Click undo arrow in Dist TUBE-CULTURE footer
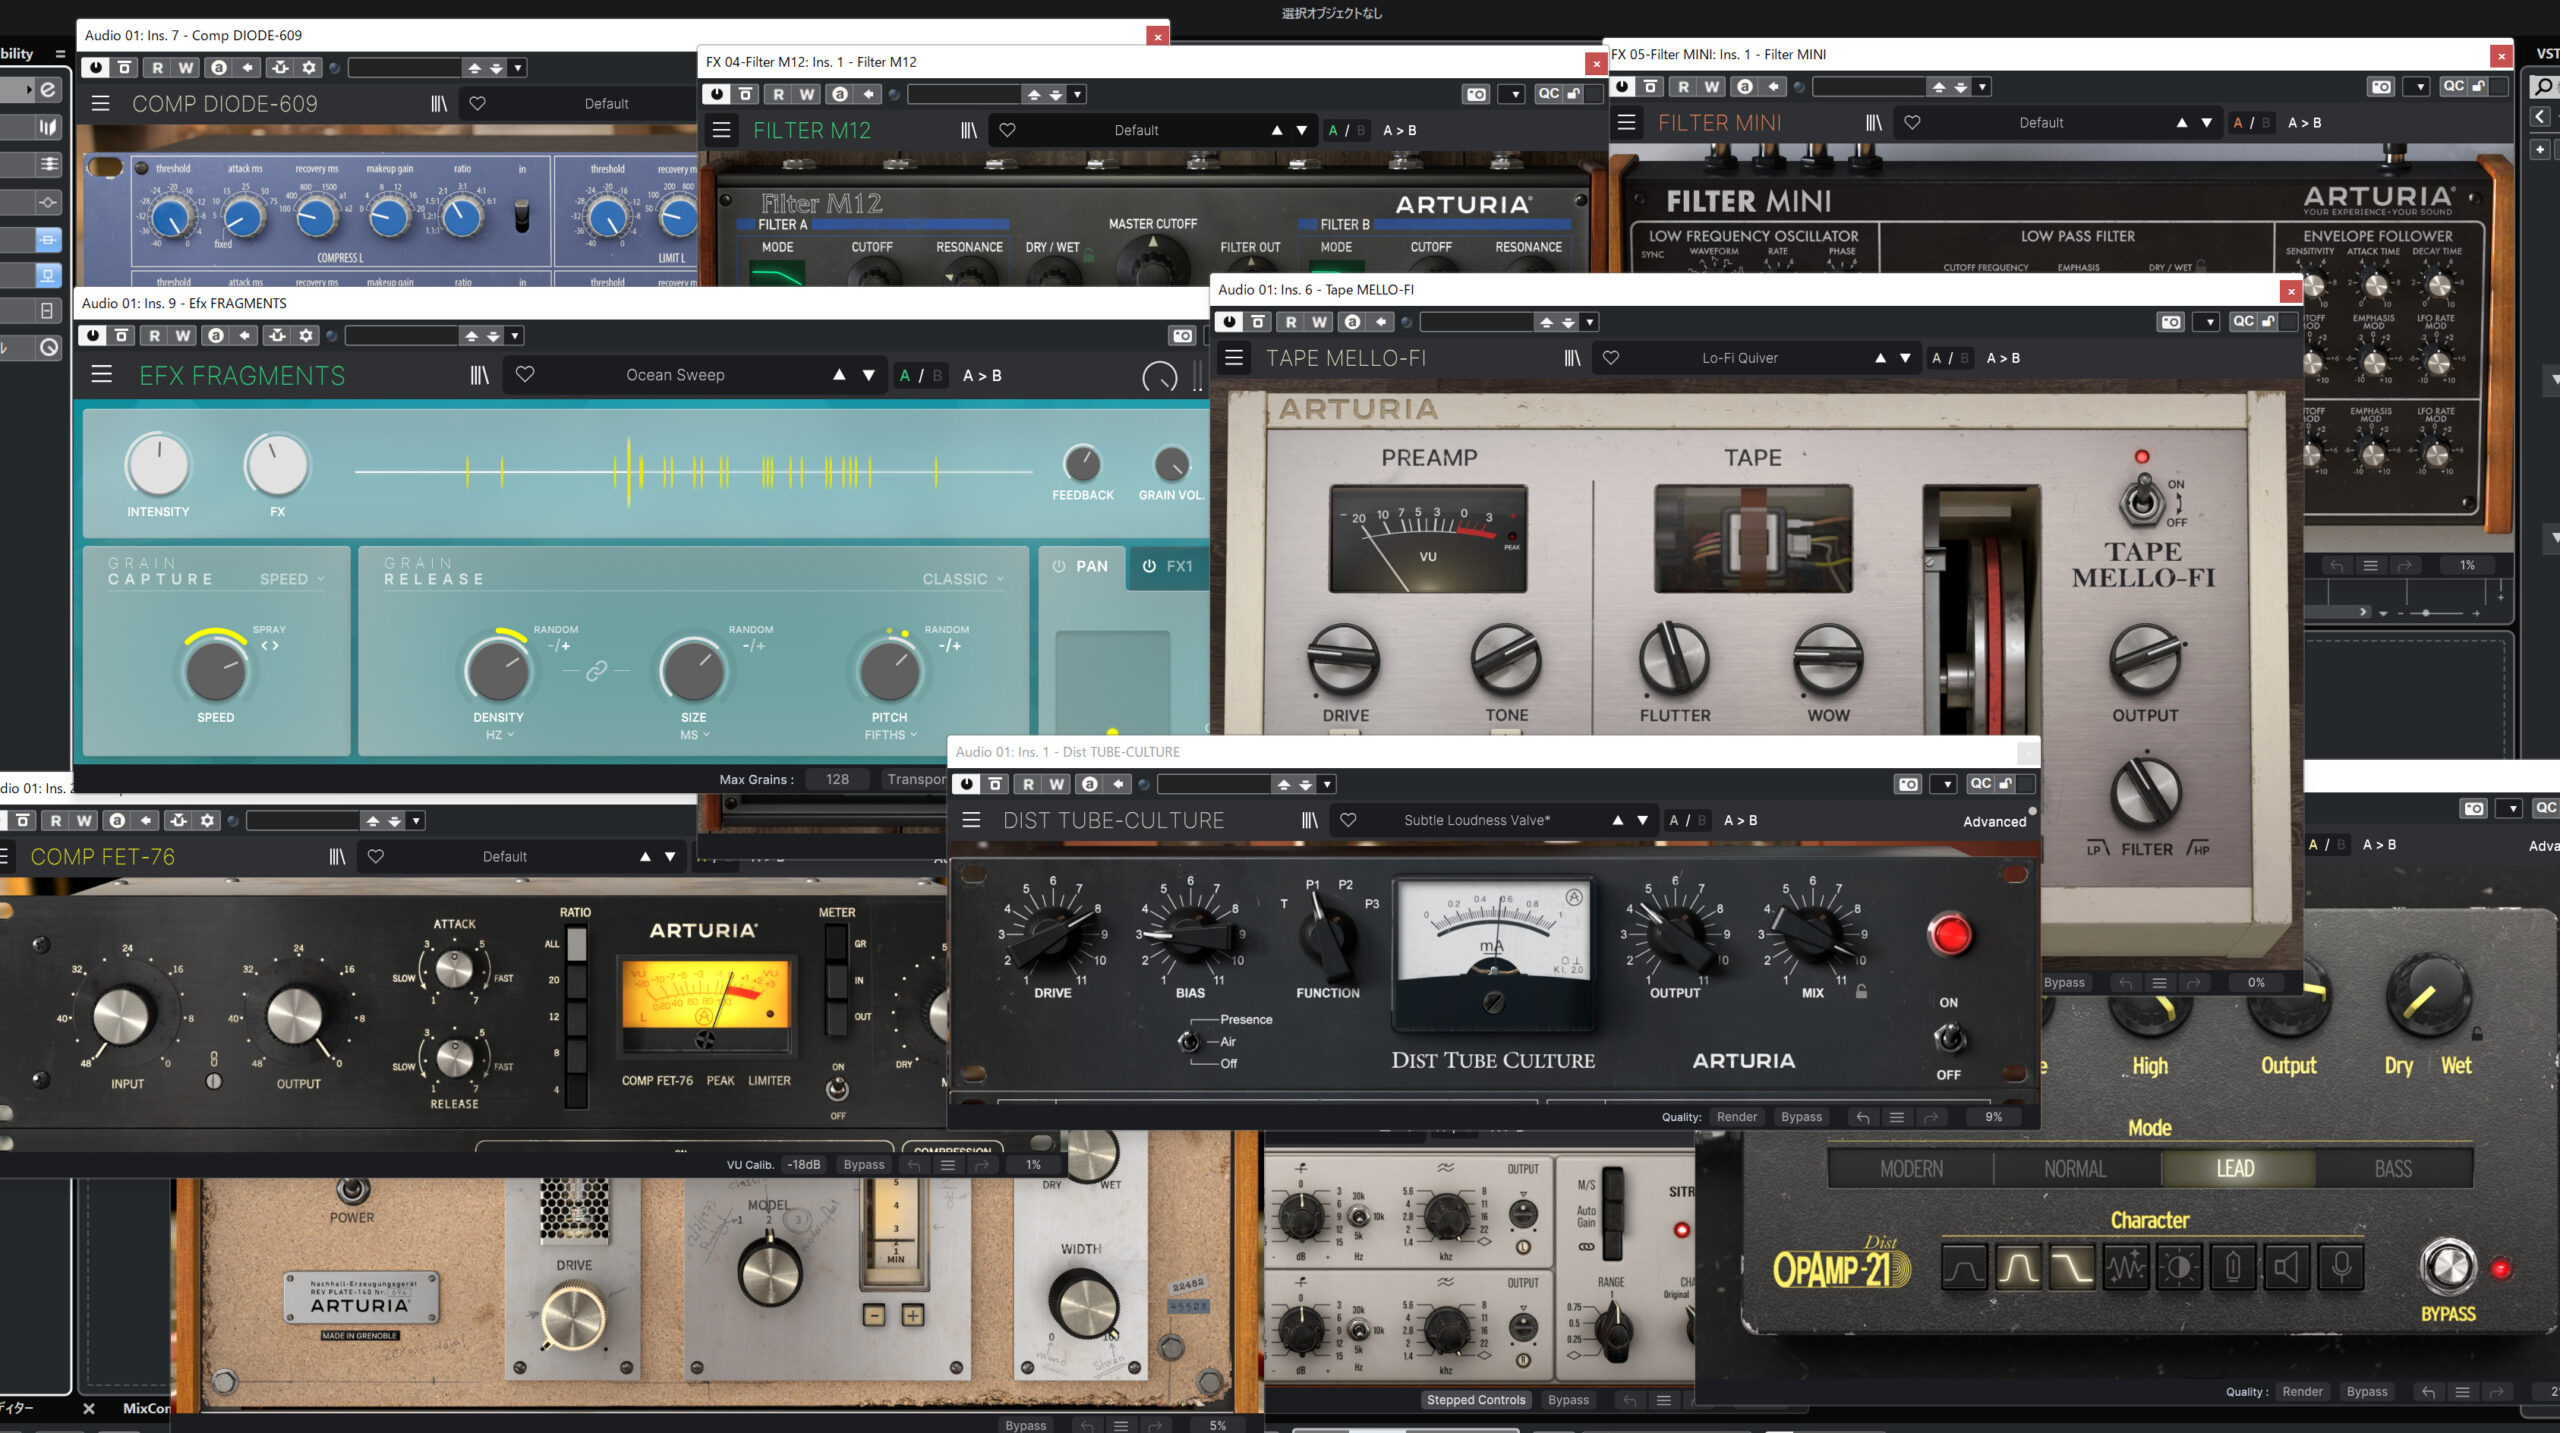The image size is (2560, 1433). click(x=1862, y=1117)
